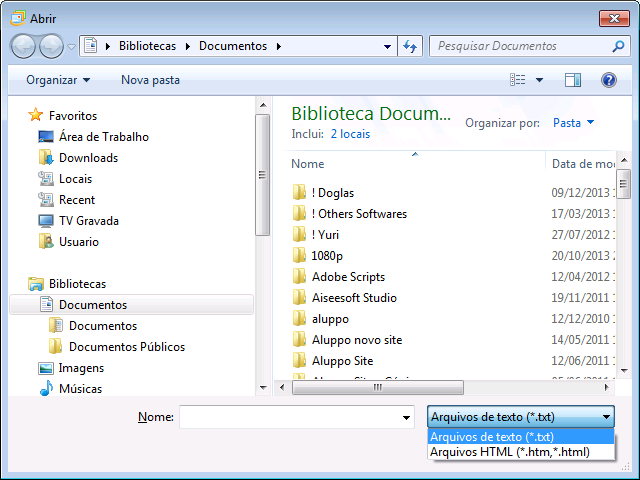Expand the arrow after Bibliotecas in path

(188, 46)
